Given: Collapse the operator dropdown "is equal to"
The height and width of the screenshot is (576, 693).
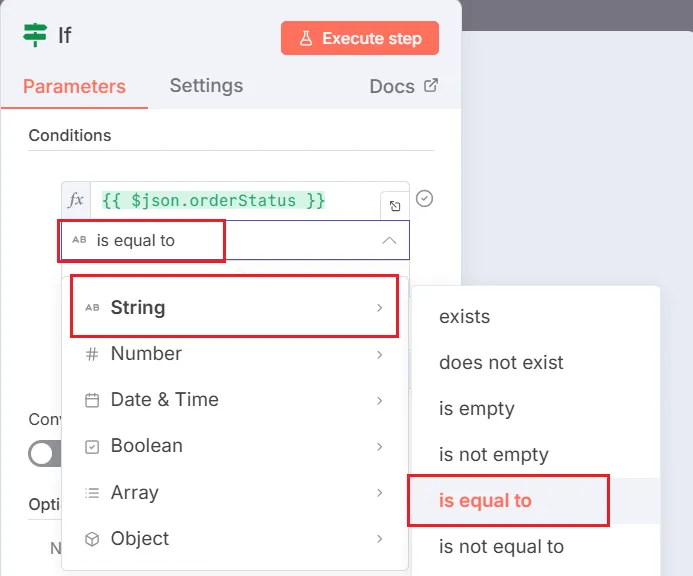Looking at the screenshot, I should click(x=389, y=240).
